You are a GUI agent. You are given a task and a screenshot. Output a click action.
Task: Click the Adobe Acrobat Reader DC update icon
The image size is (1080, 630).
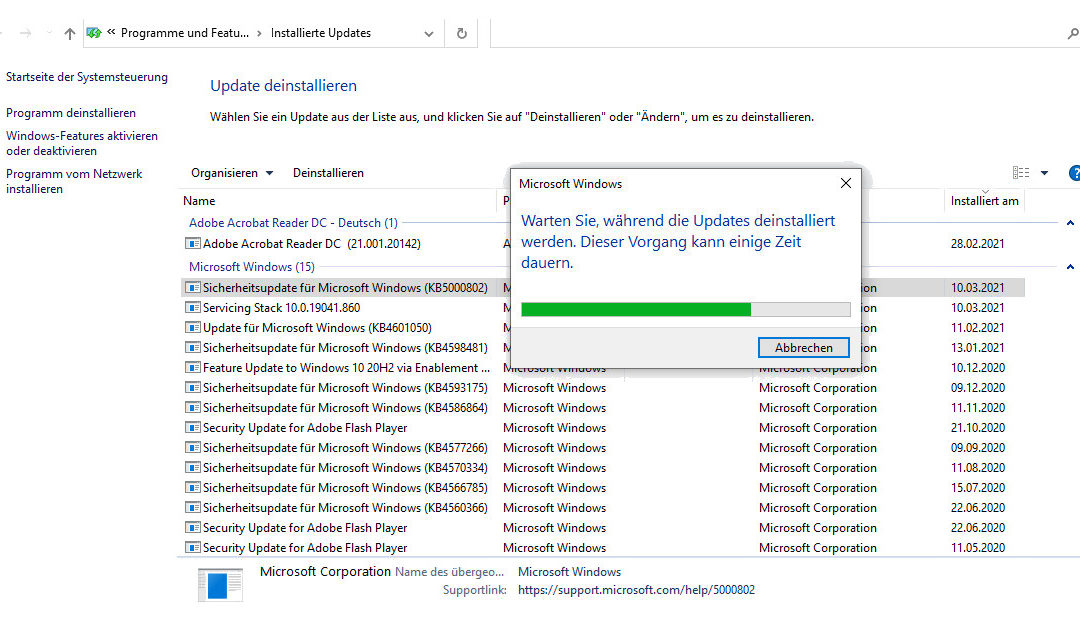[193, 244]
